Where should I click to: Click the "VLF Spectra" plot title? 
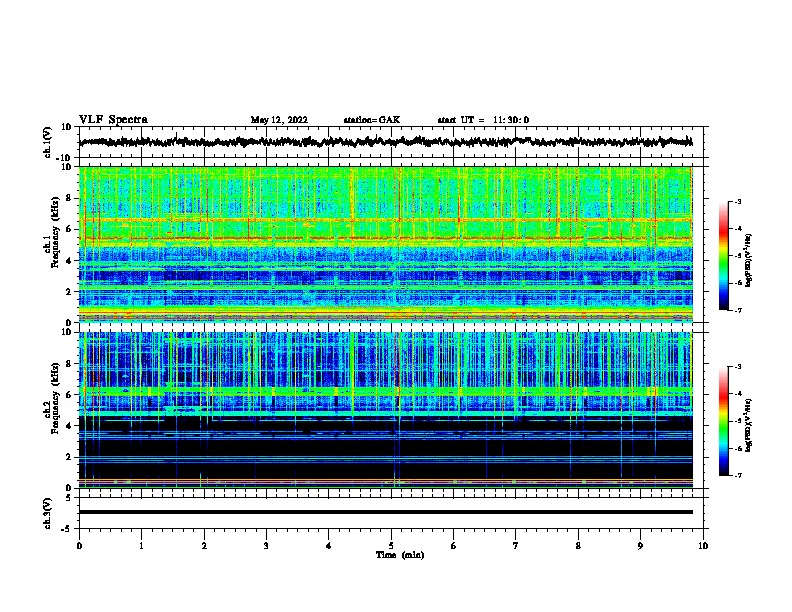pos(113,120)
